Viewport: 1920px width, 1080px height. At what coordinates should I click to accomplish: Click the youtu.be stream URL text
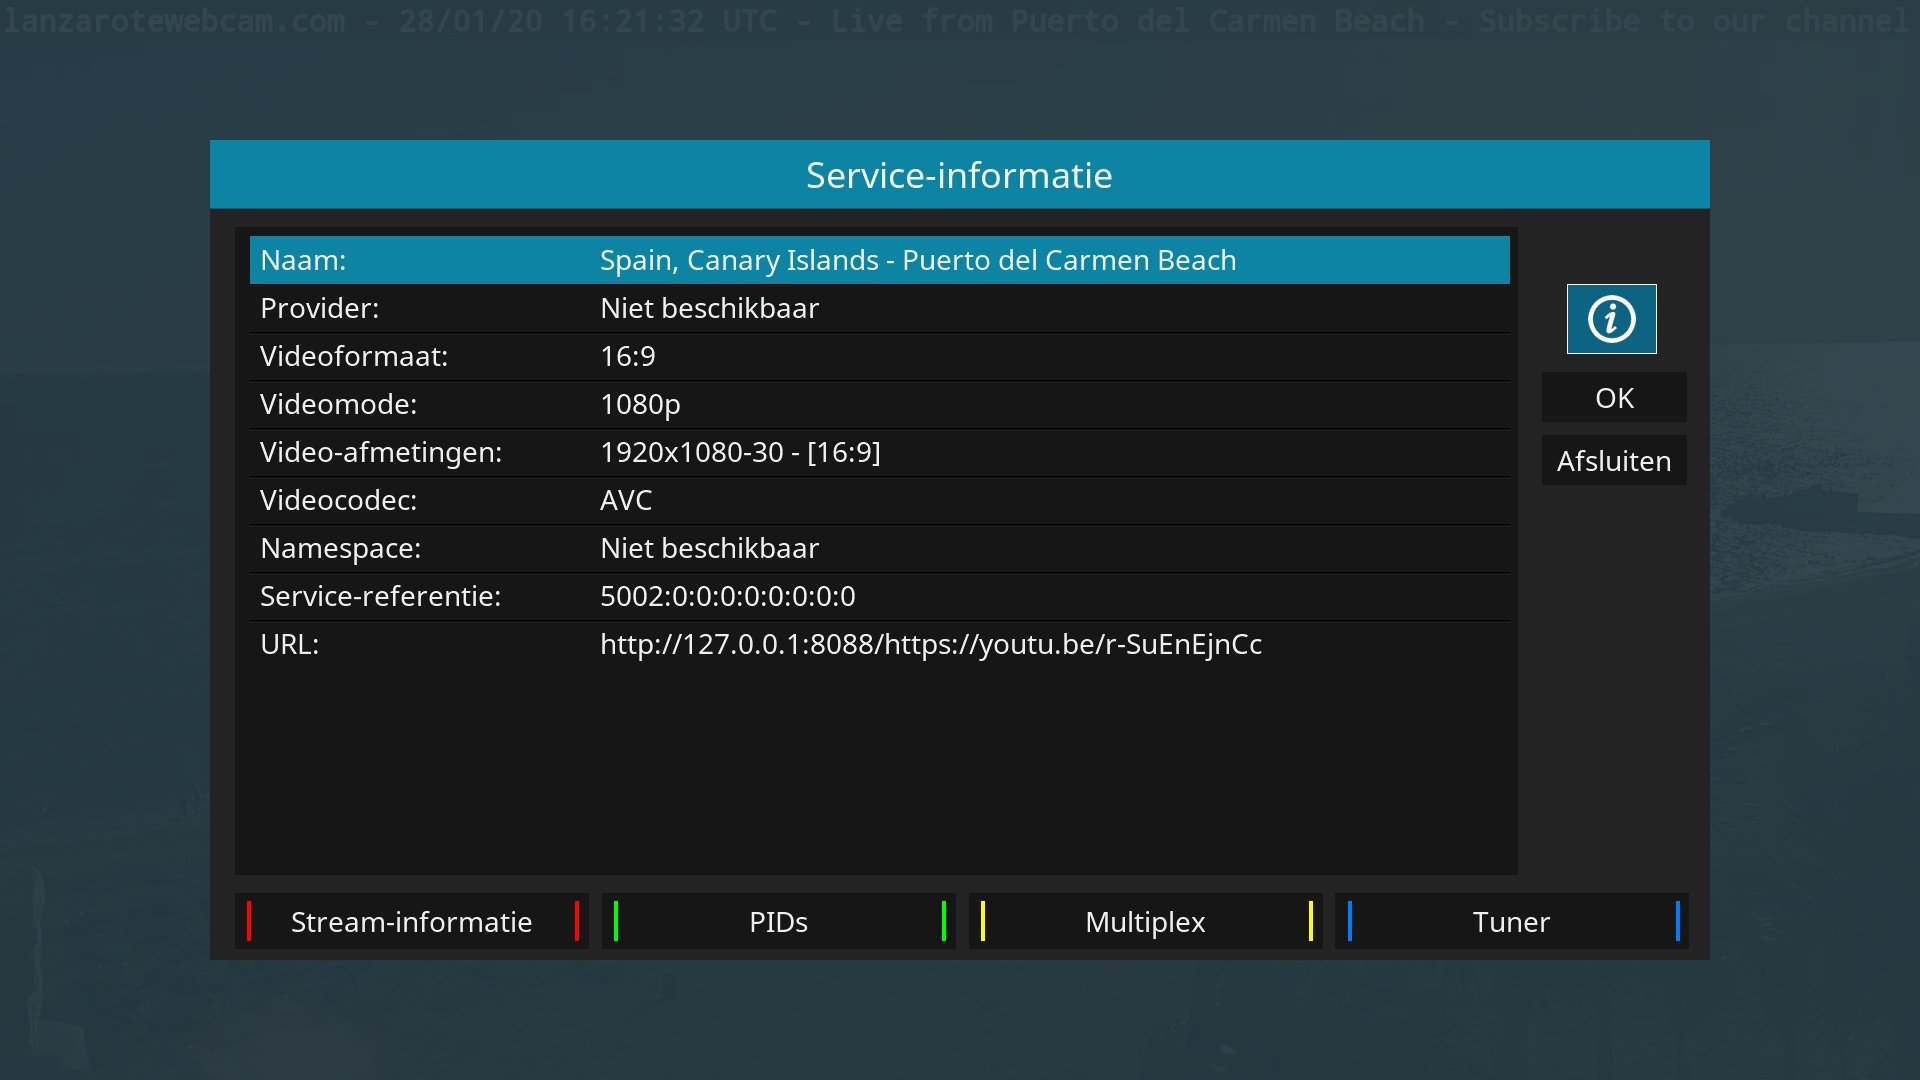pyautogui.click(x=930, y=644)
